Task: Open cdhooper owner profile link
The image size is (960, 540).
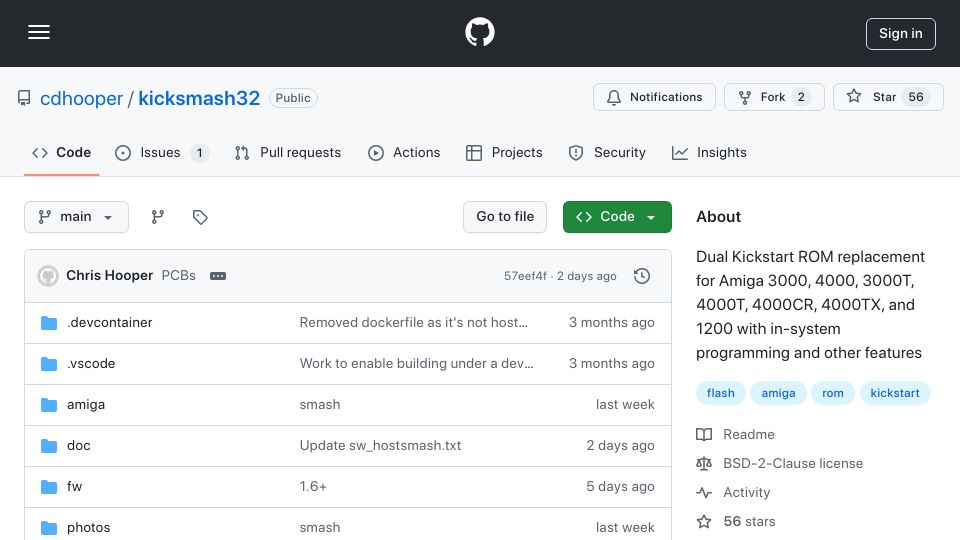Action: [x=81, y=98]
